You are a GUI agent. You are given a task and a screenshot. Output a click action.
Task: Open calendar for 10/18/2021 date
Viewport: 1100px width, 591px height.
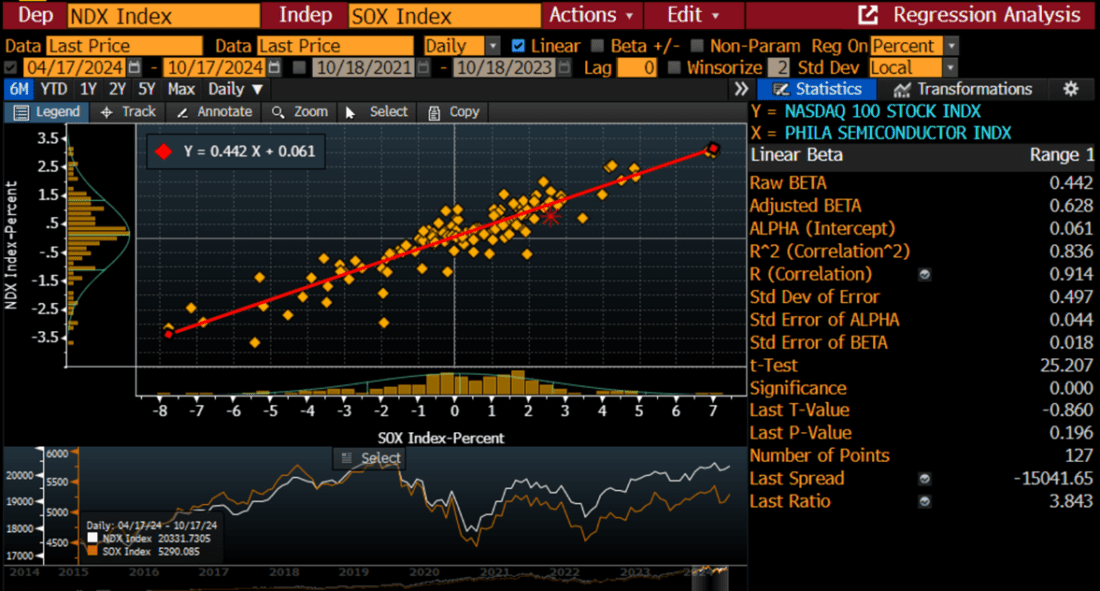(x=423, y=67)
